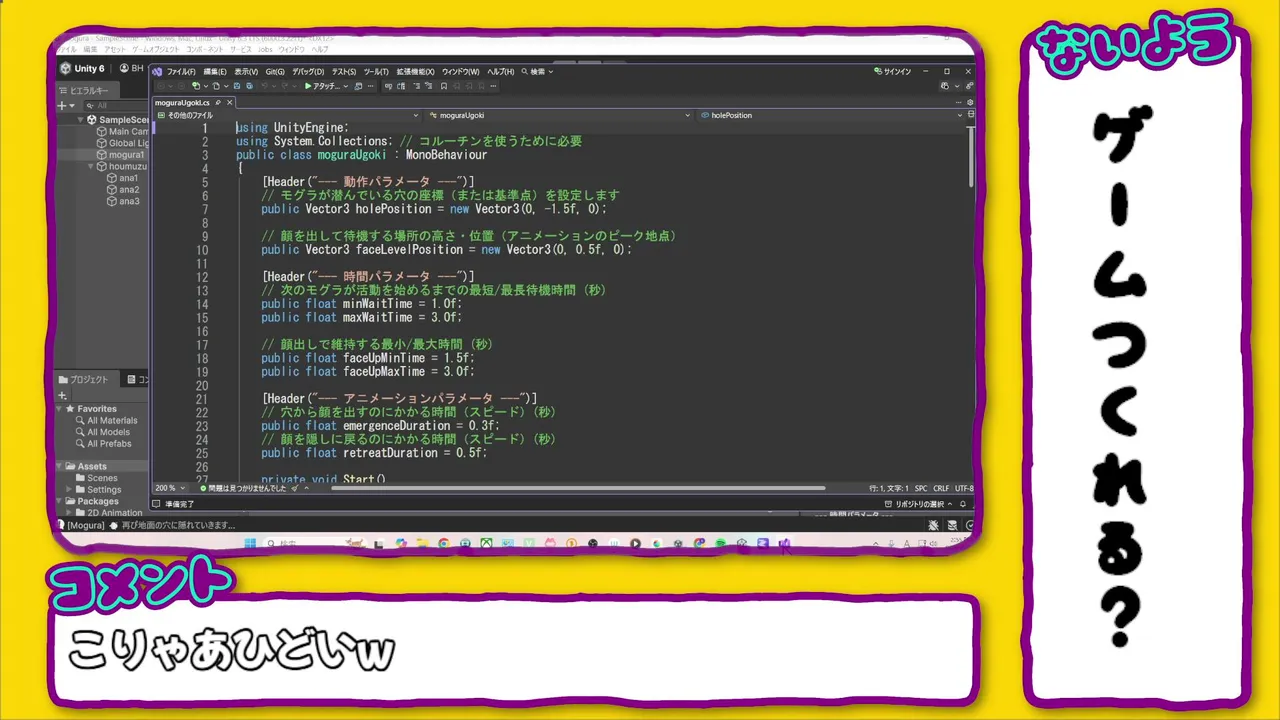The image size is (1280, 720).
Task: Pin the moguraUgoki.cs tab
Action: pos(218,102)
